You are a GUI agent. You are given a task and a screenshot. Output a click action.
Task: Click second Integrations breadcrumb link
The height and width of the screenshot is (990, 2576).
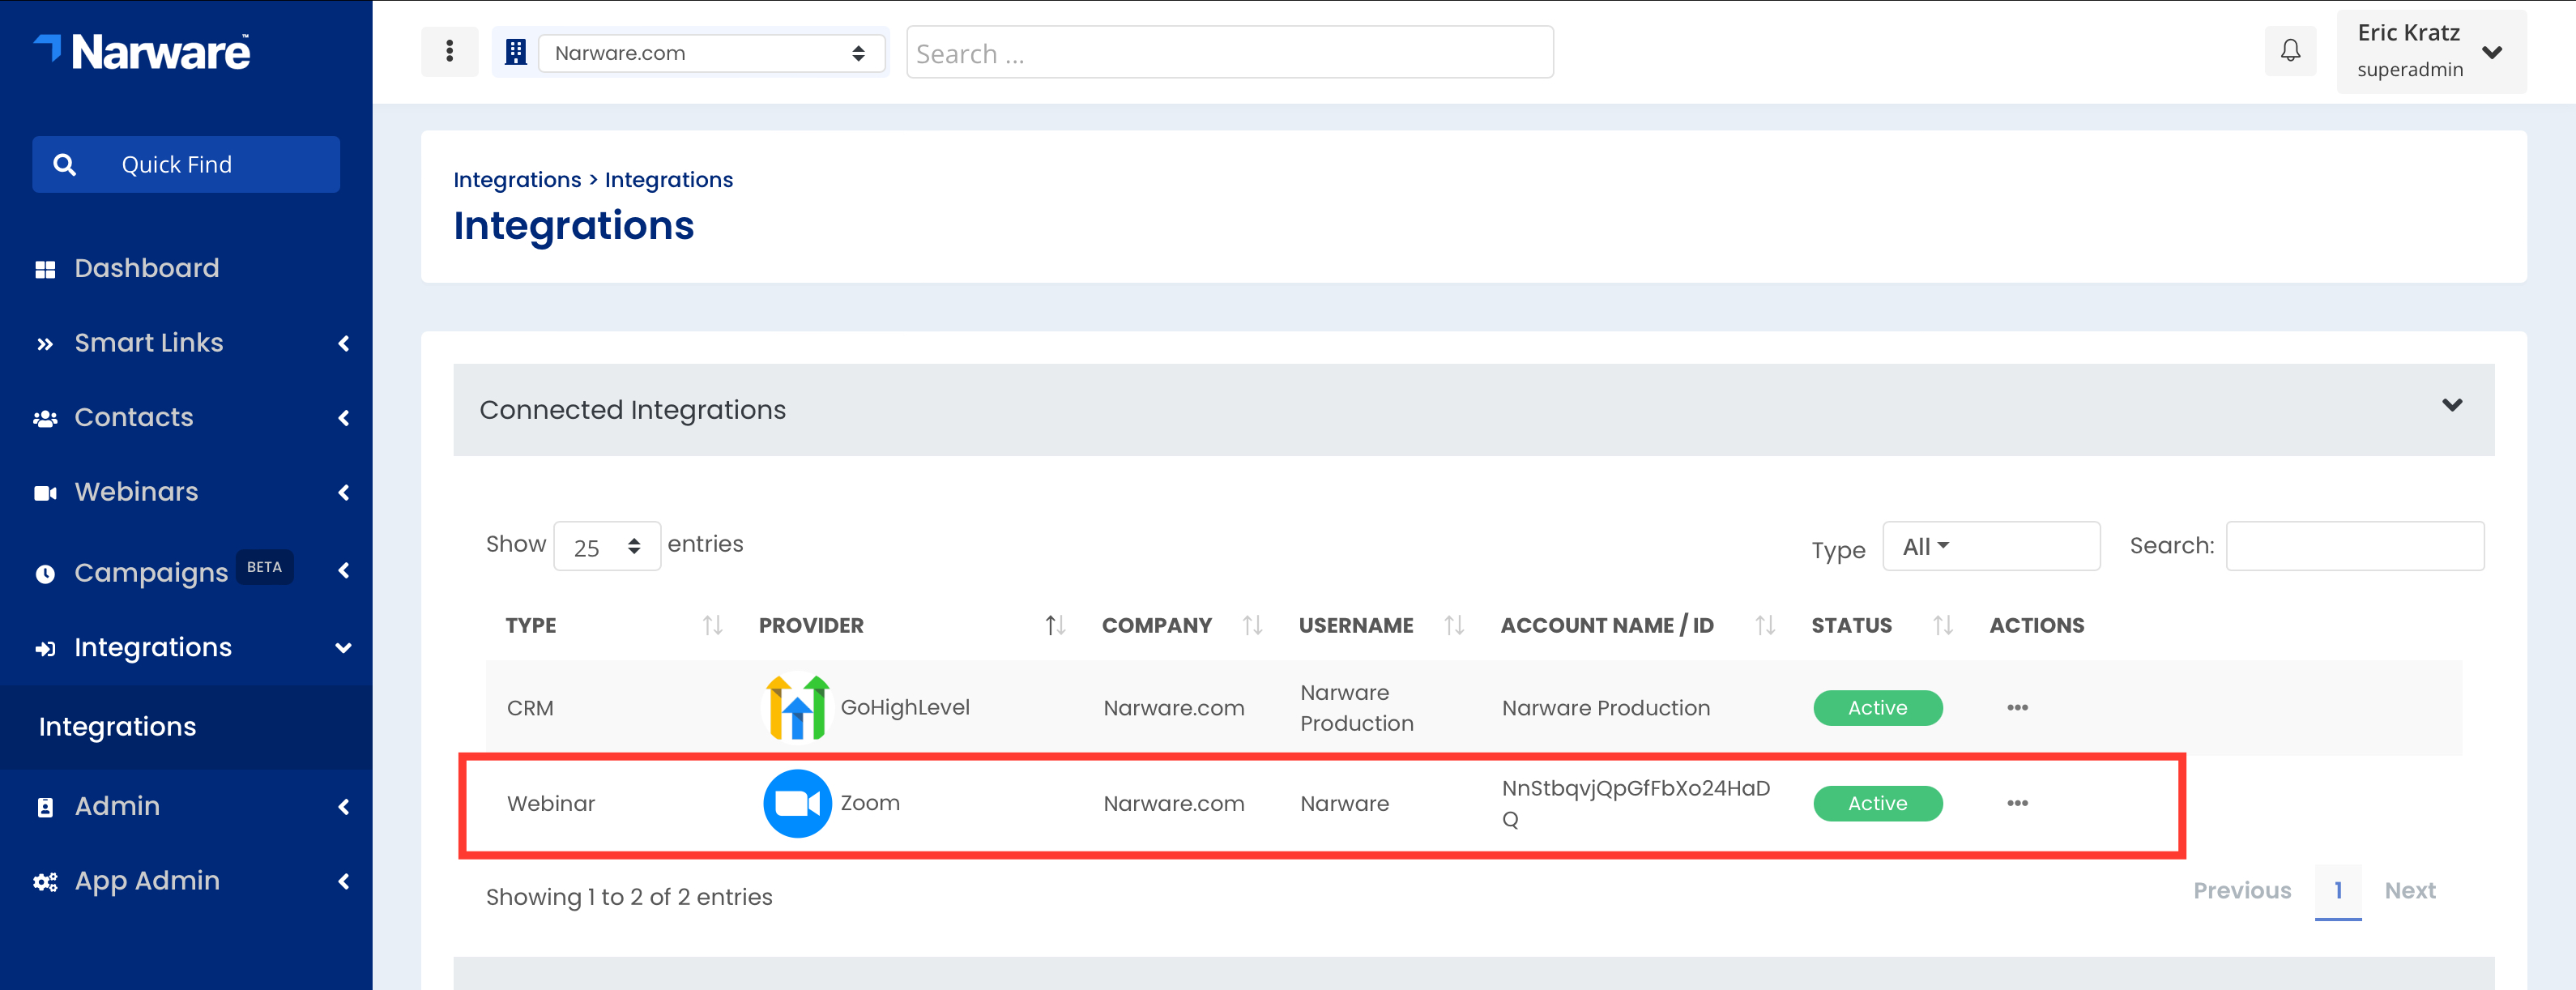tap(669, 180)
